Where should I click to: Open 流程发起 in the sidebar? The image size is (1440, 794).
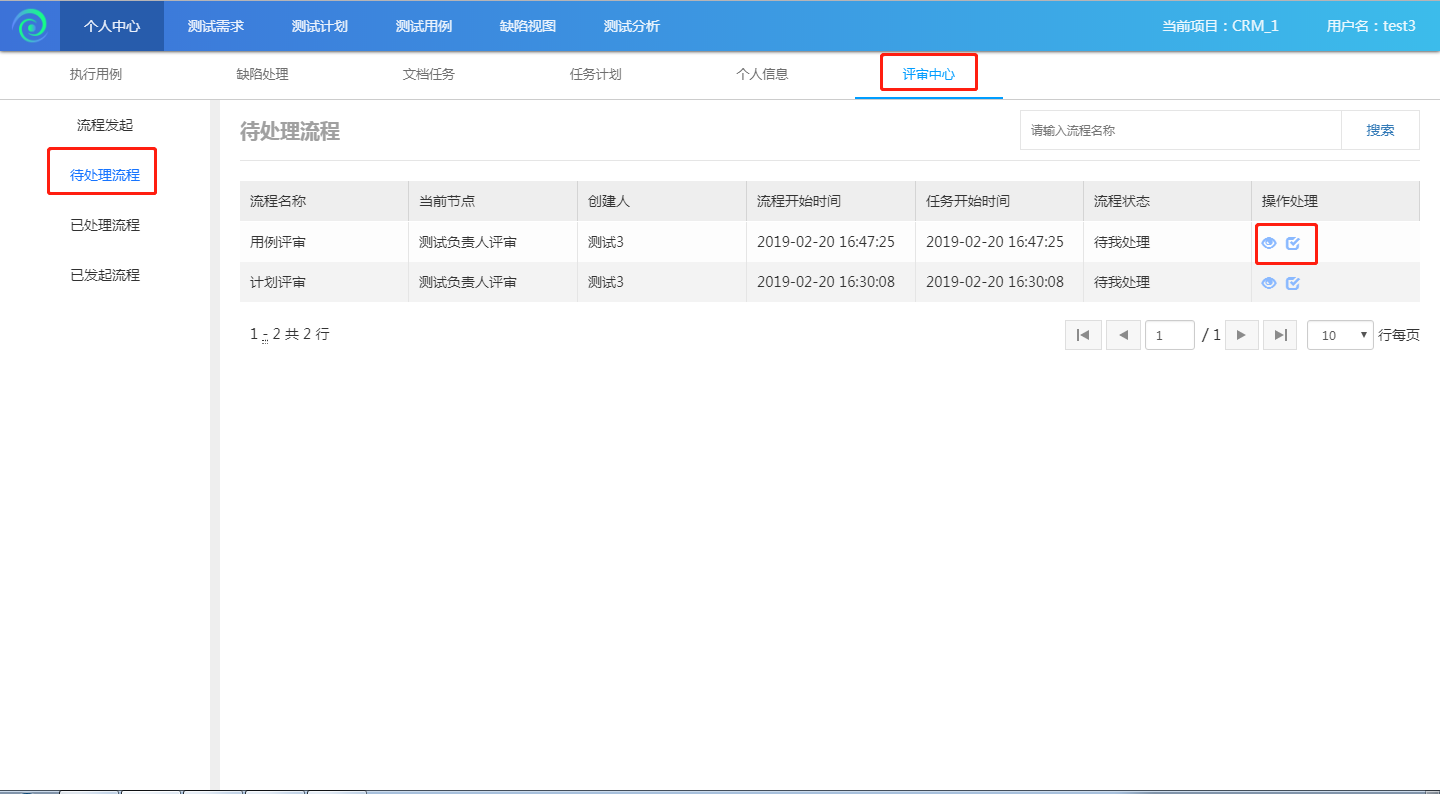point(105,125)
